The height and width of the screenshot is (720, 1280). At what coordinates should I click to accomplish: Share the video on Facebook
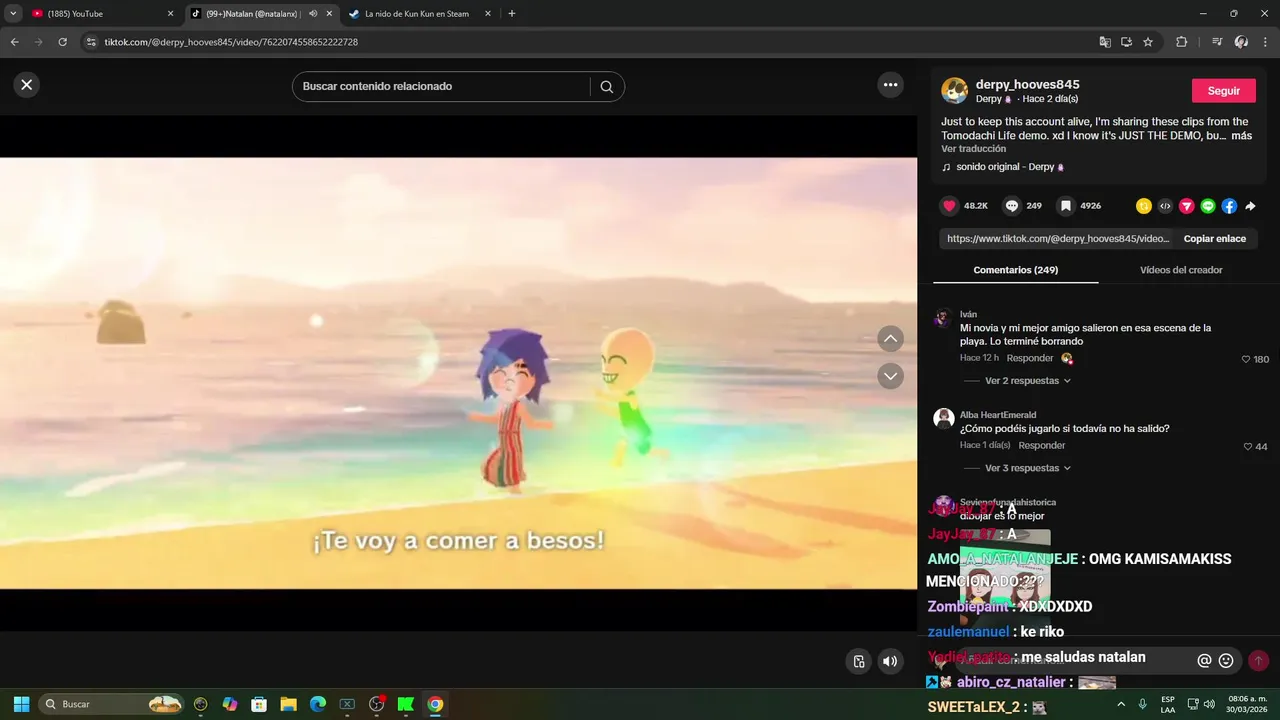[1229, 206]
